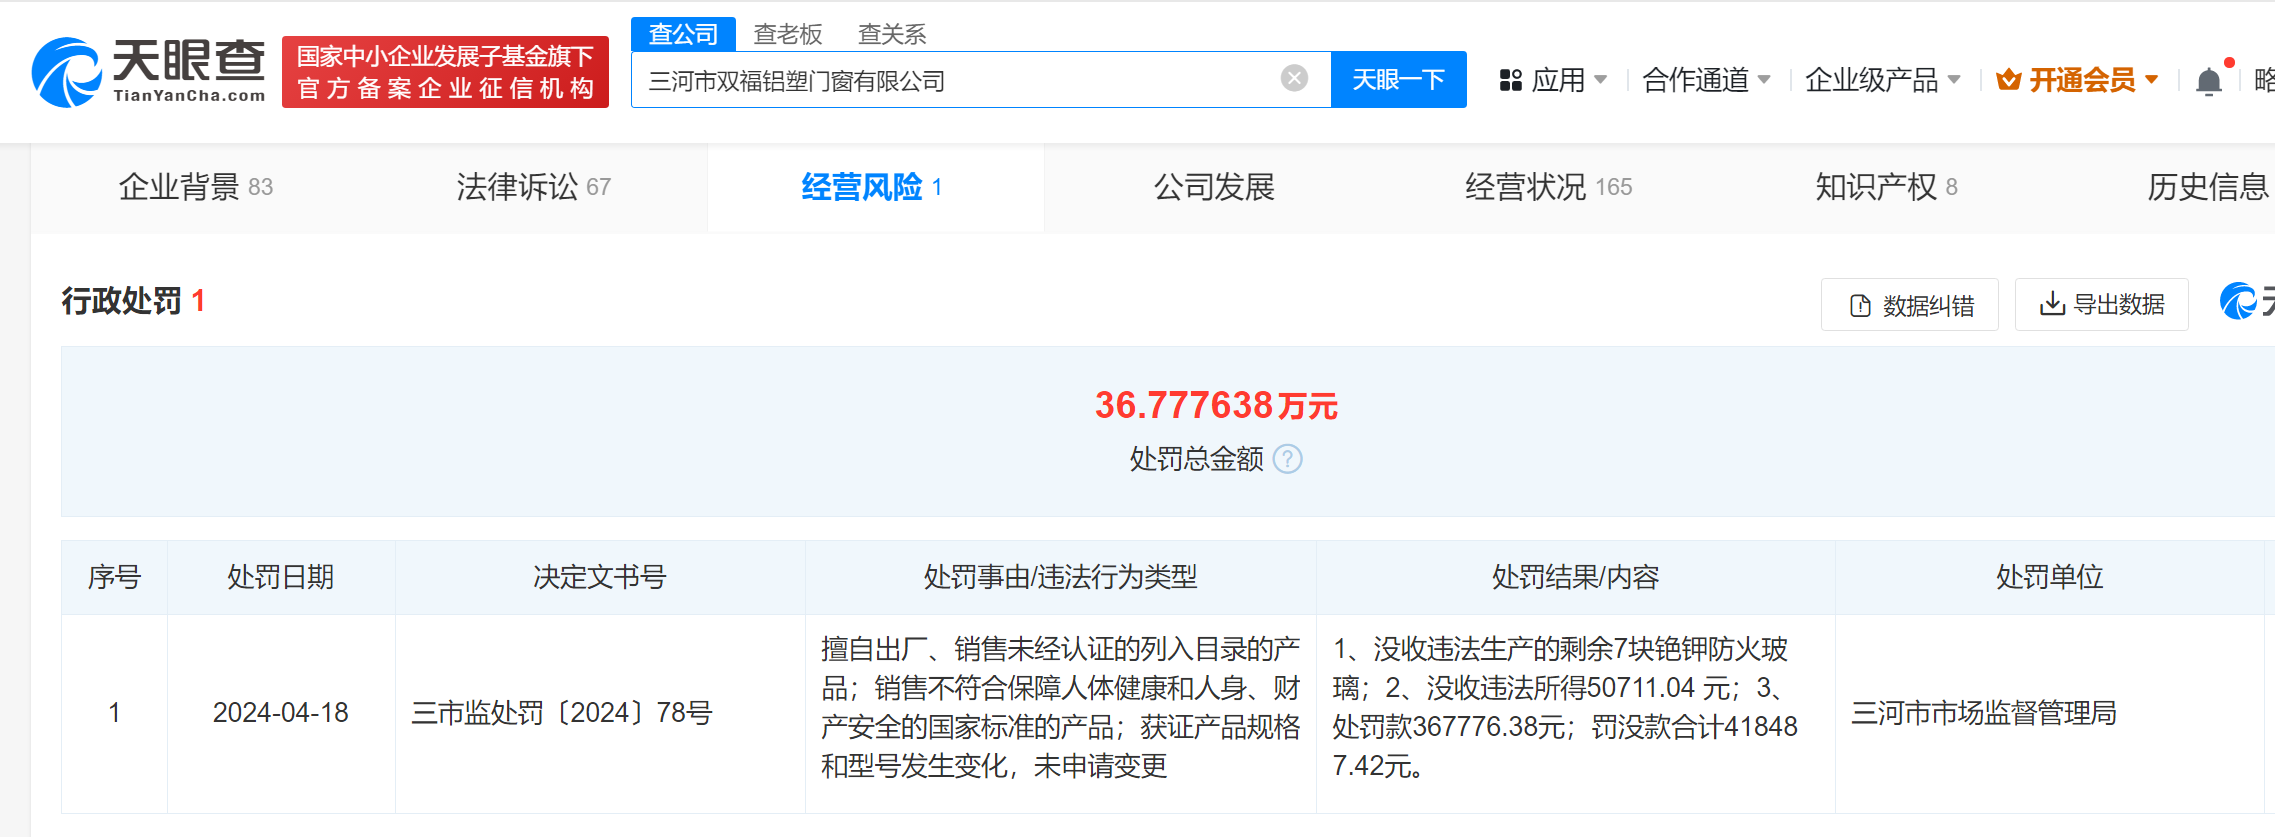Click the 应用 grid icon
Screen dimensions: 2275x837
[x=1510, y=80]
